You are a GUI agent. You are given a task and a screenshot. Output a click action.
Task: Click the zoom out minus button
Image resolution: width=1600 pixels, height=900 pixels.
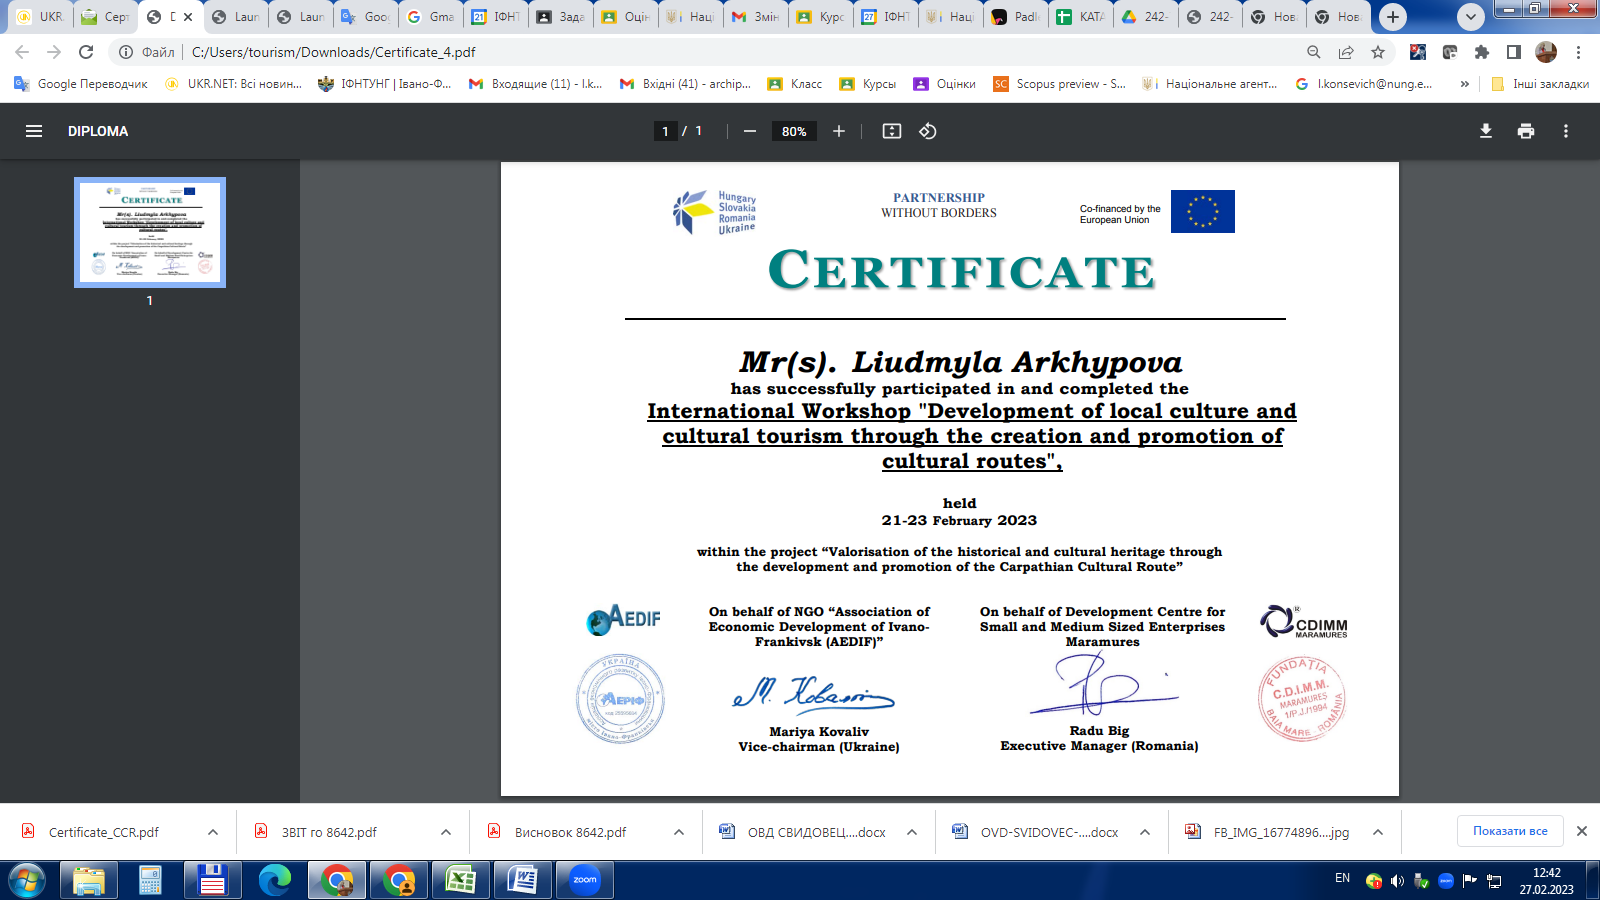[x=749, y=131]
